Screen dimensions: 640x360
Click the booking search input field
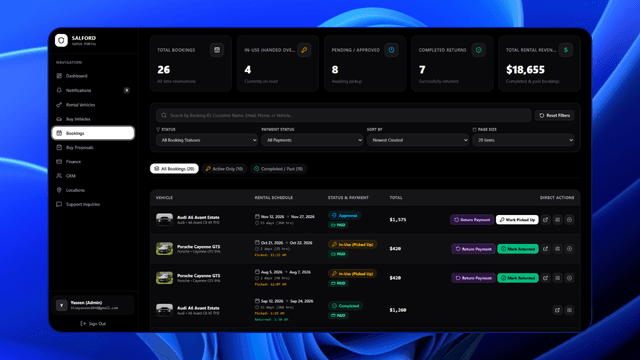pos(343,116)
